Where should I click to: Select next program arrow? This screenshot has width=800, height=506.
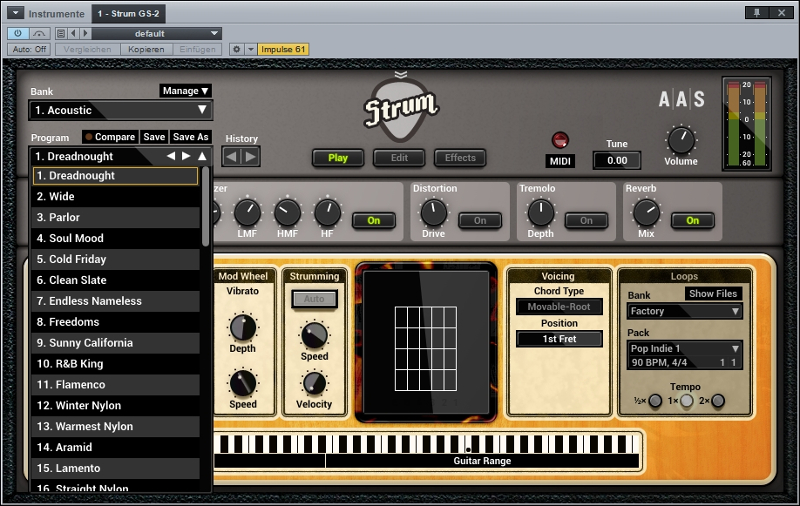tap(186, 156)
